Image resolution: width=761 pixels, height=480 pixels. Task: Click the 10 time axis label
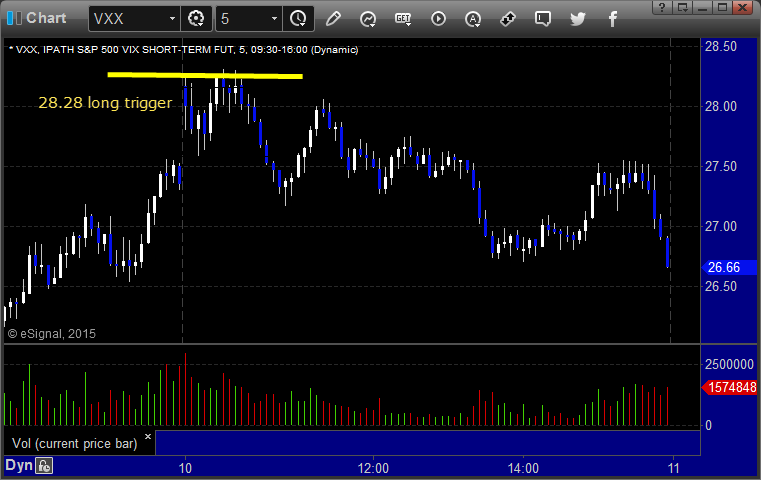pyautogui.click(x=185, y=468)
